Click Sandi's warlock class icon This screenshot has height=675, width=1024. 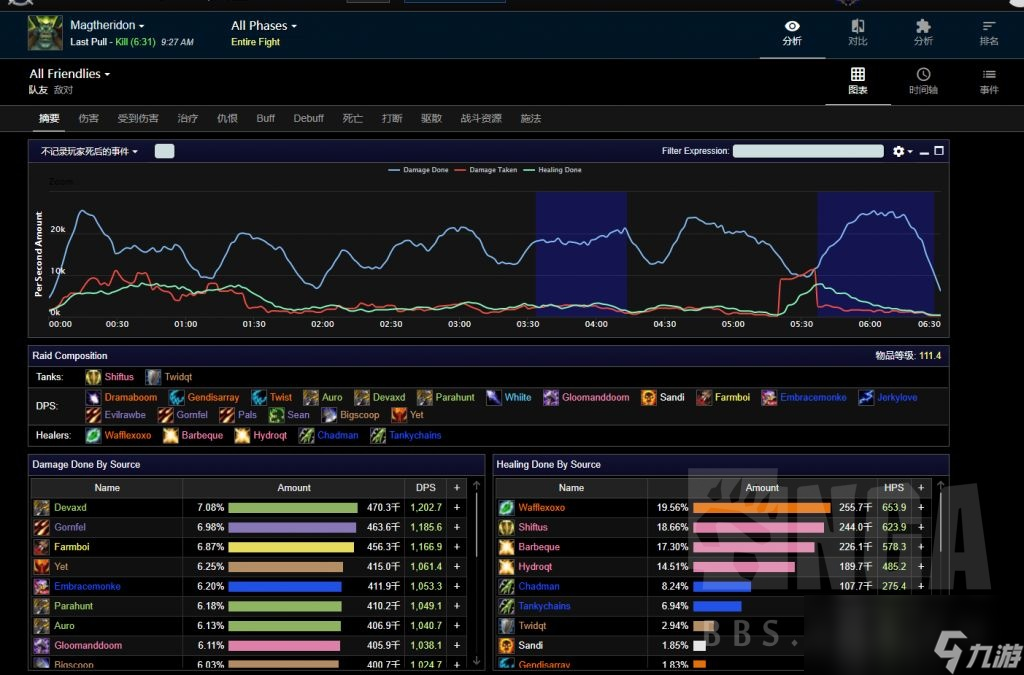tap(648, 397)
